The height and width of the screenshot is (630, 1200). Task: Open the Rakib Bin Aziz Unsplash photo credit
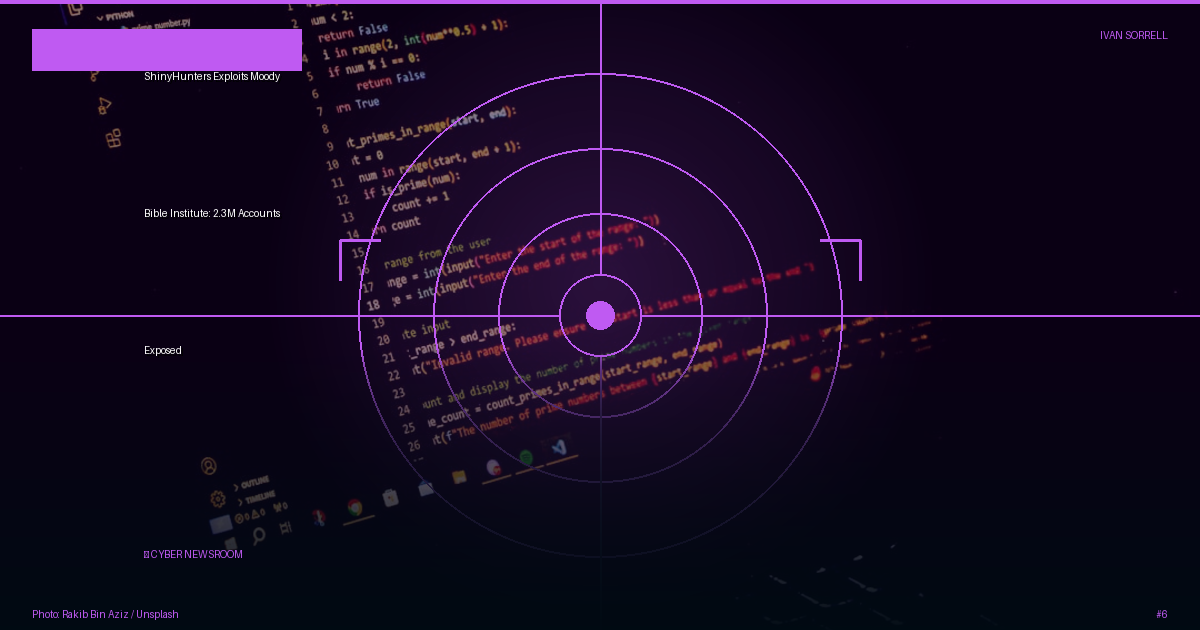105,614
